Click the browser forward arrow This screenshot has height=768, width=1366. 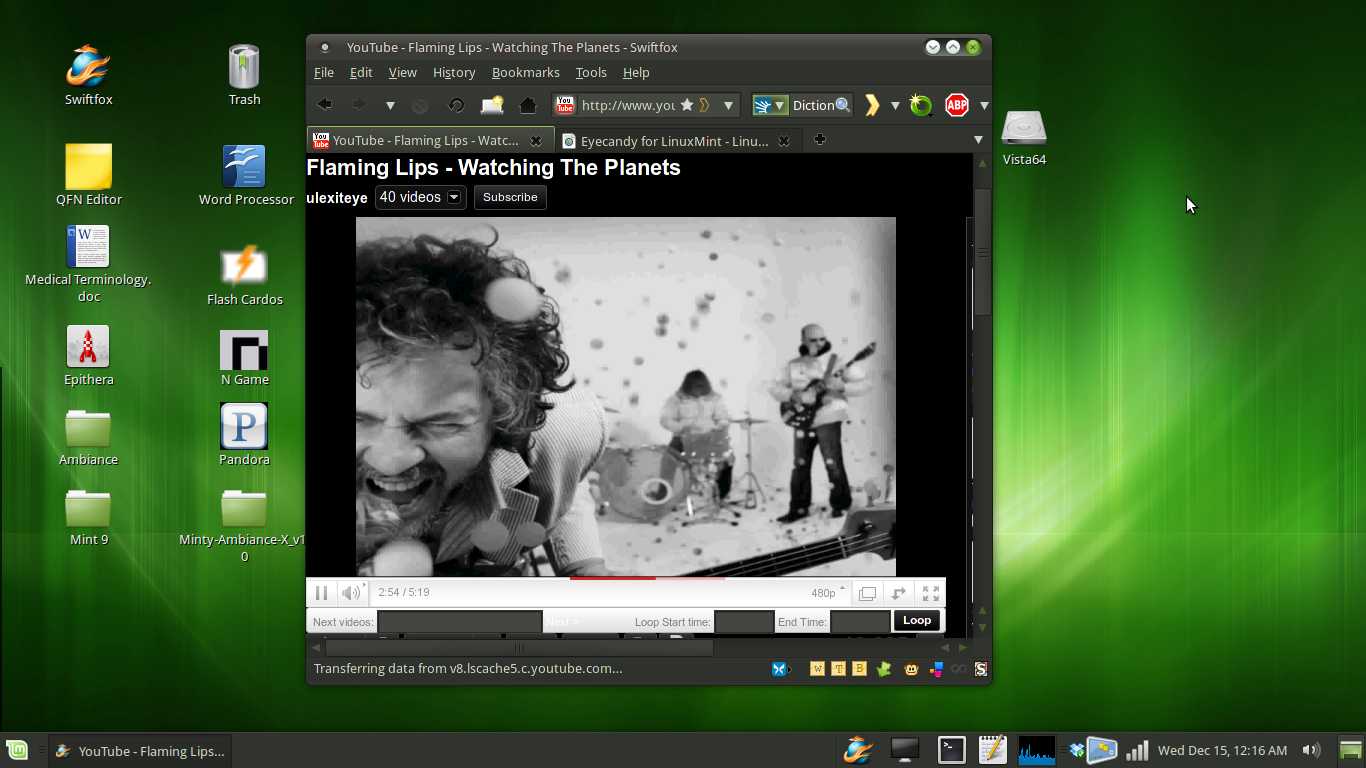point(357,105)
